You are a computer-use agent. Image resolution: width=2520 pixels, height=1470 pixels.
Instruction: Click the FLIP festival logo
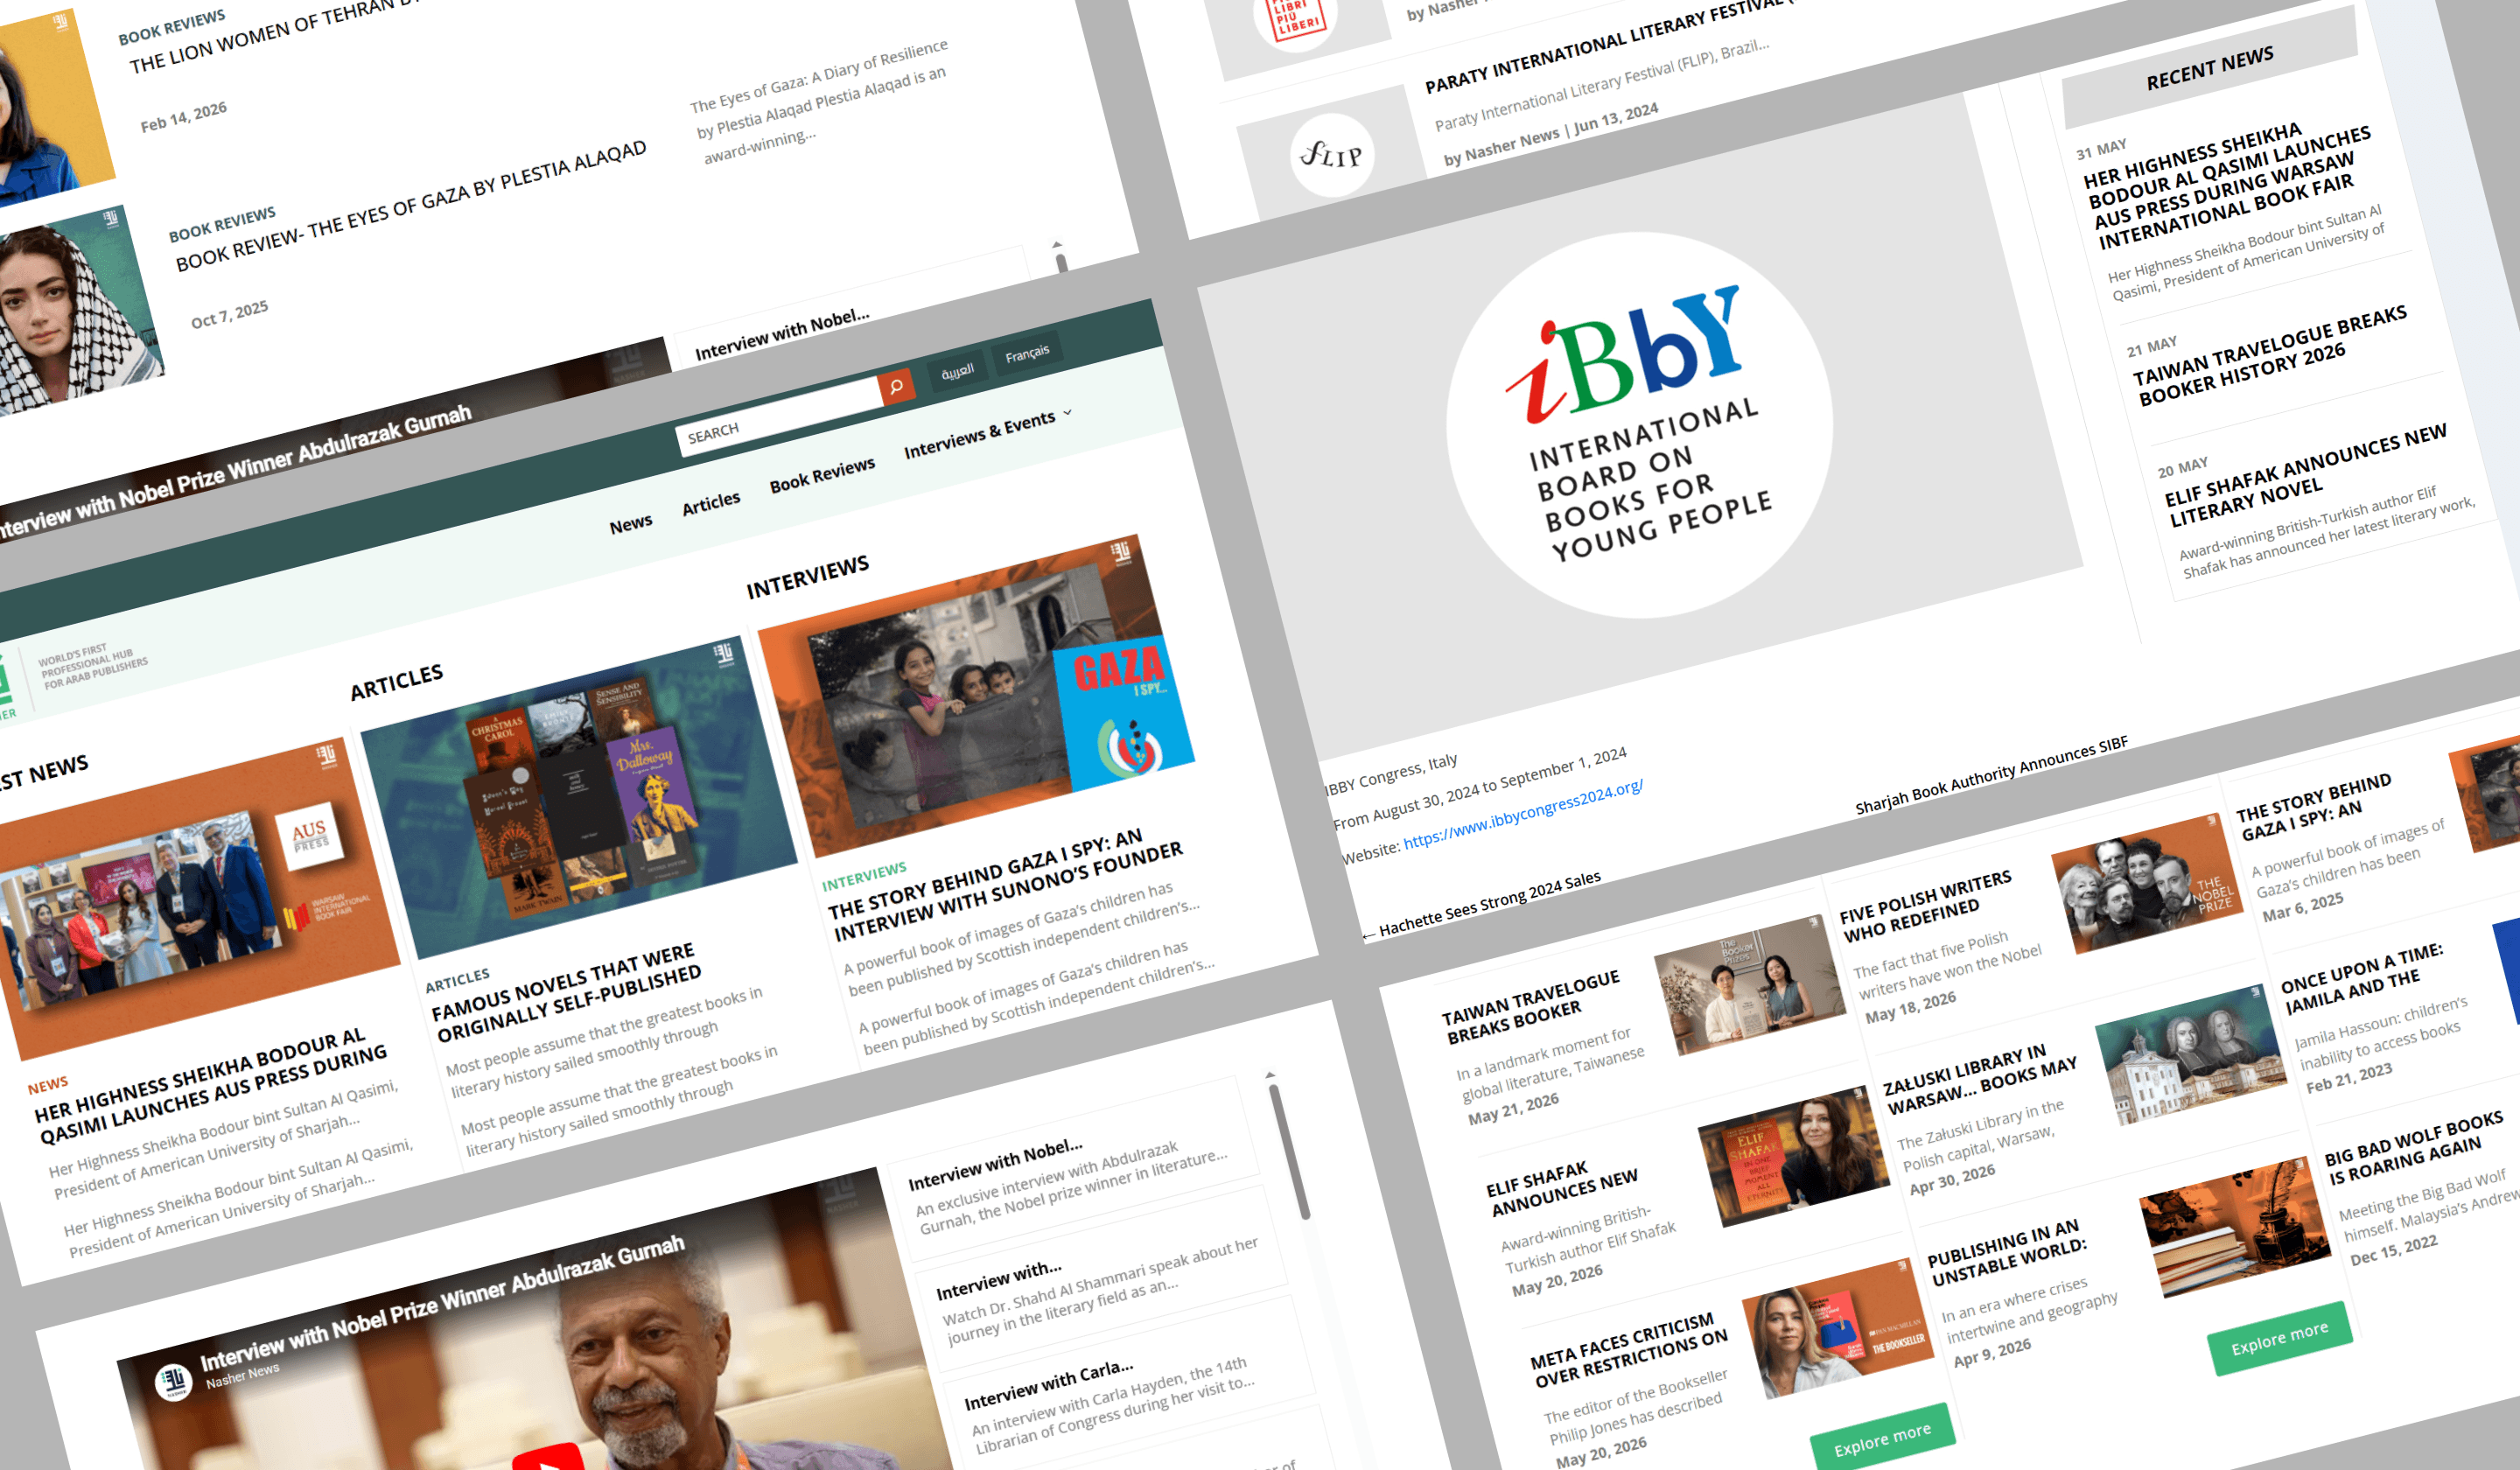1331,155
